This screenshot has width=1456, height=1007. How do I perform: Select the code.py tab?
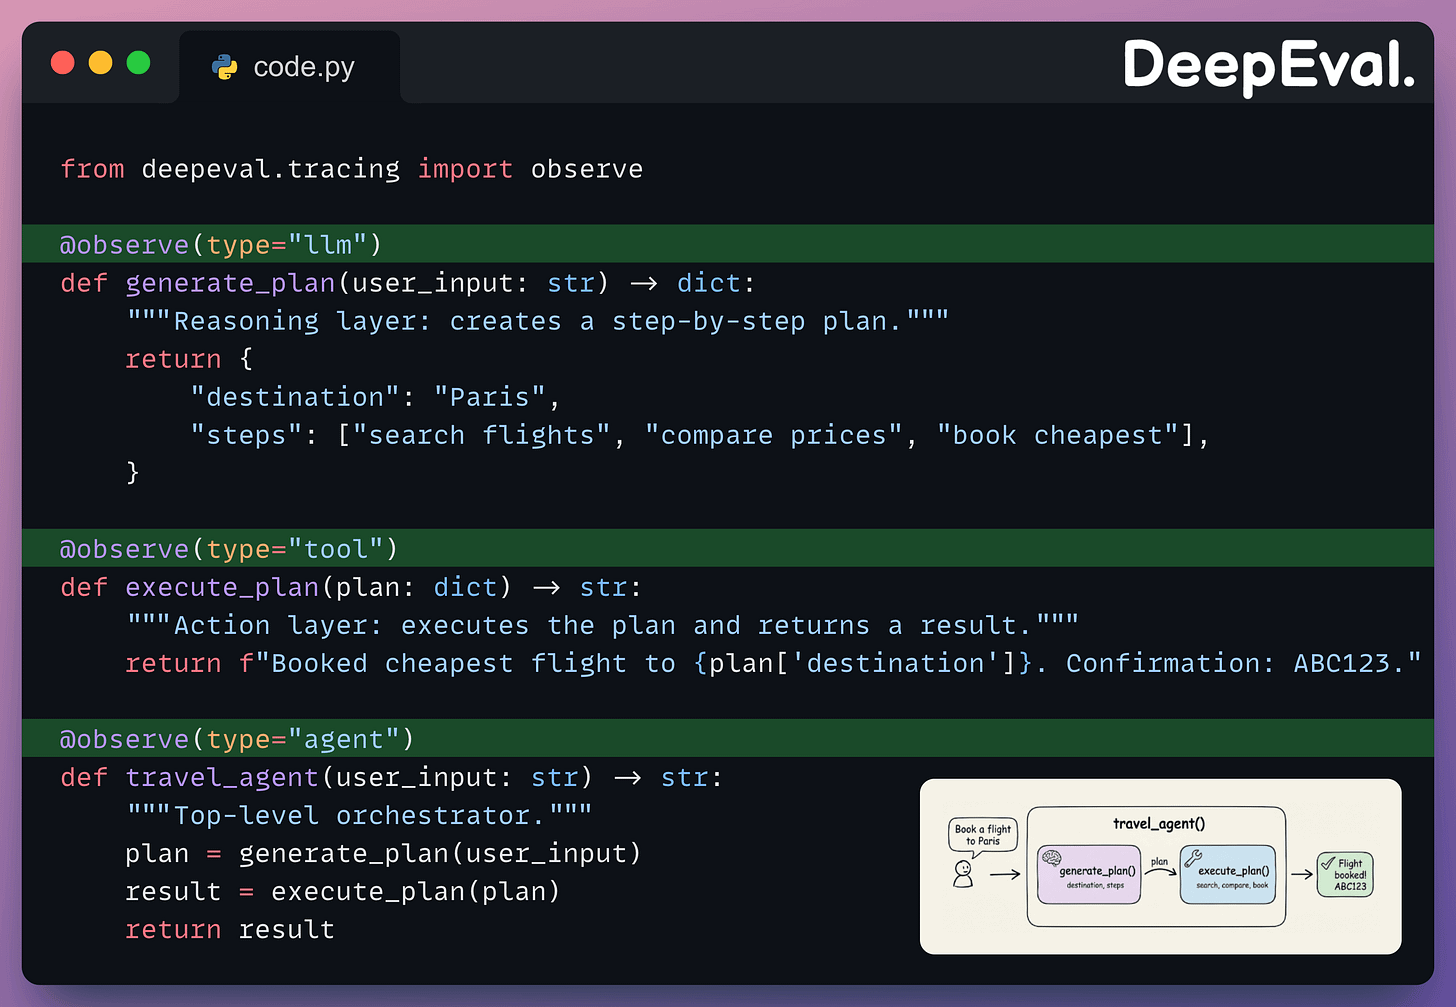point(290,67)
